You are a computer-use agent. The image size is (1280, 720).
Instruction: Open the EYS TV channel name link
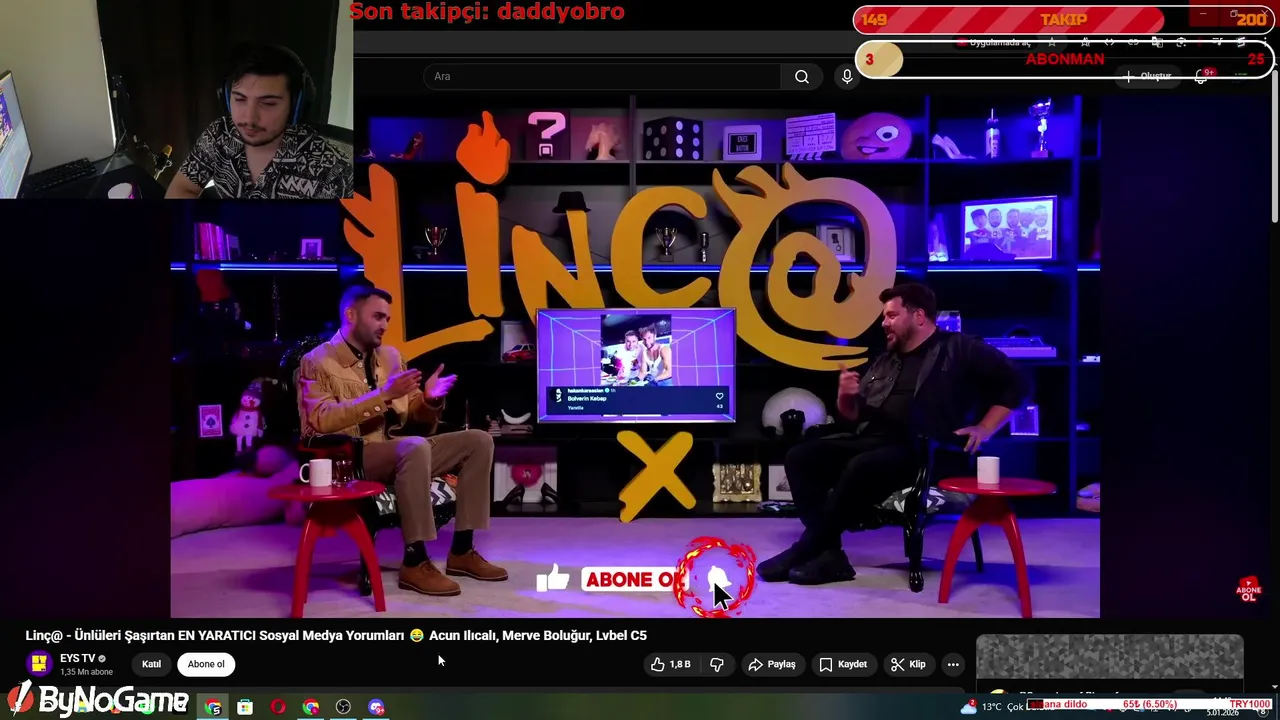[77, 658]
